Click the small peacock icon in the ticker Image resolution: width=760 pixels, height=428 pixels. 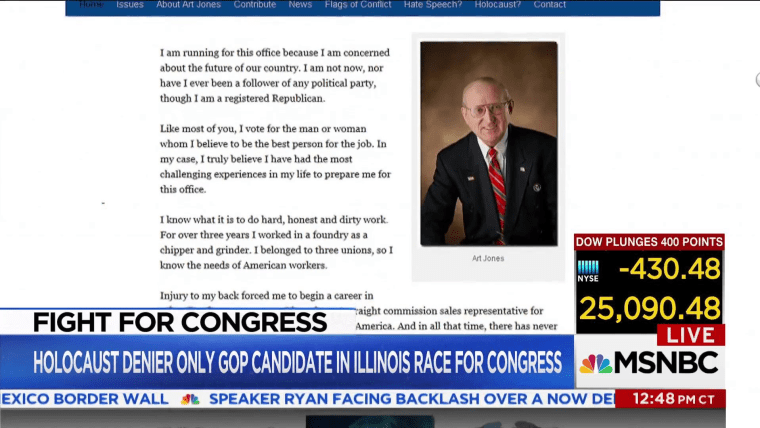[x=190, y=399]
